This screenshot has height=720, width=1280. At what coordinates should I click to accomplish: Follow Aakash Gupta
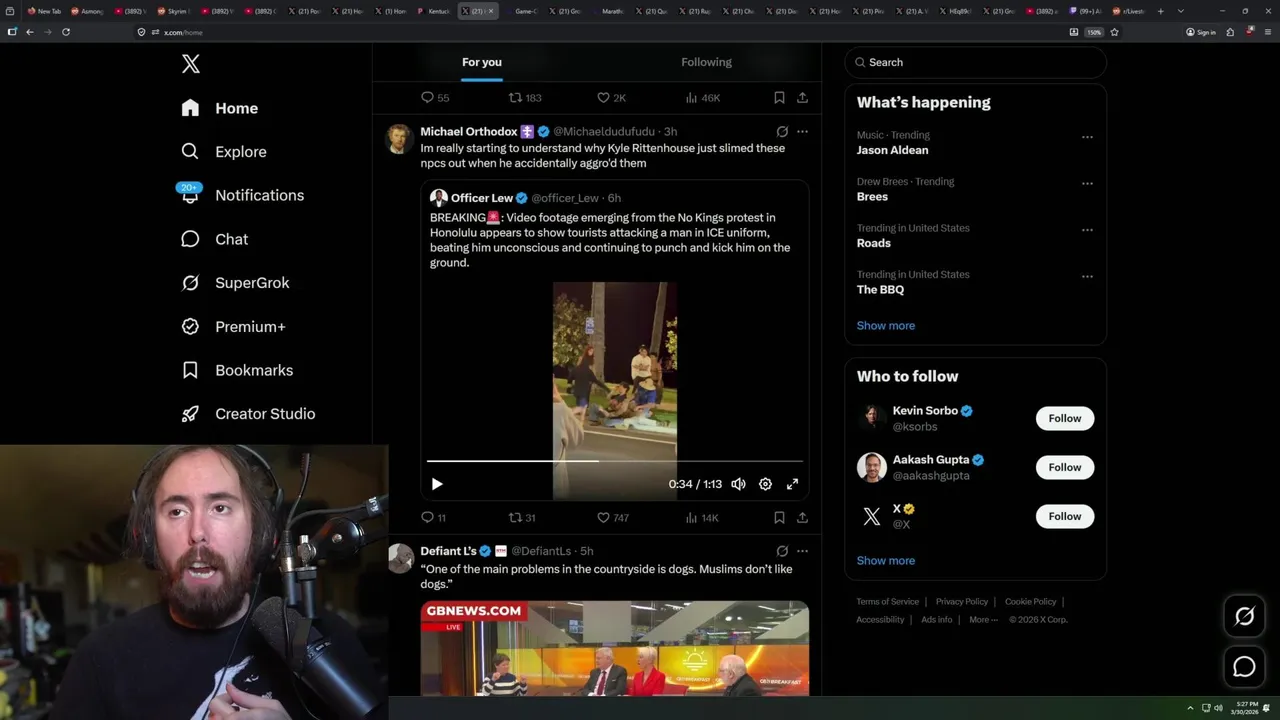1065,467
